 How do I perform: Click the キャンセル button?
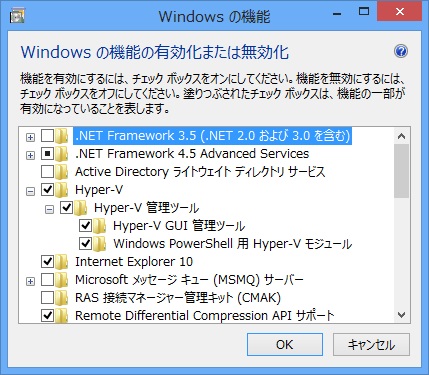tap(371, 344)
